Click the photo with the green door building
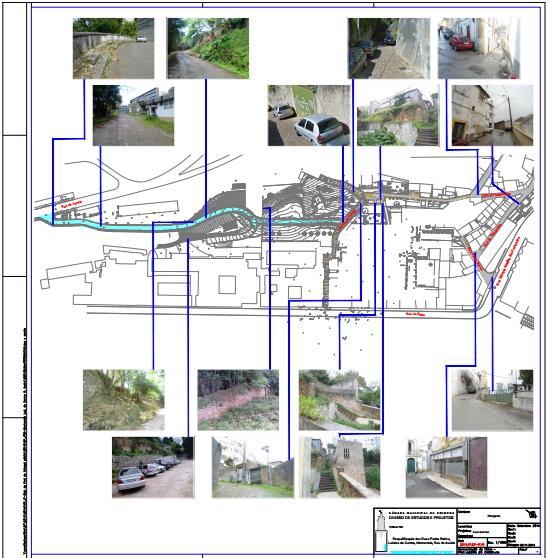The height and width of the screenshot is (558, 550). click(x=446, y=467)
